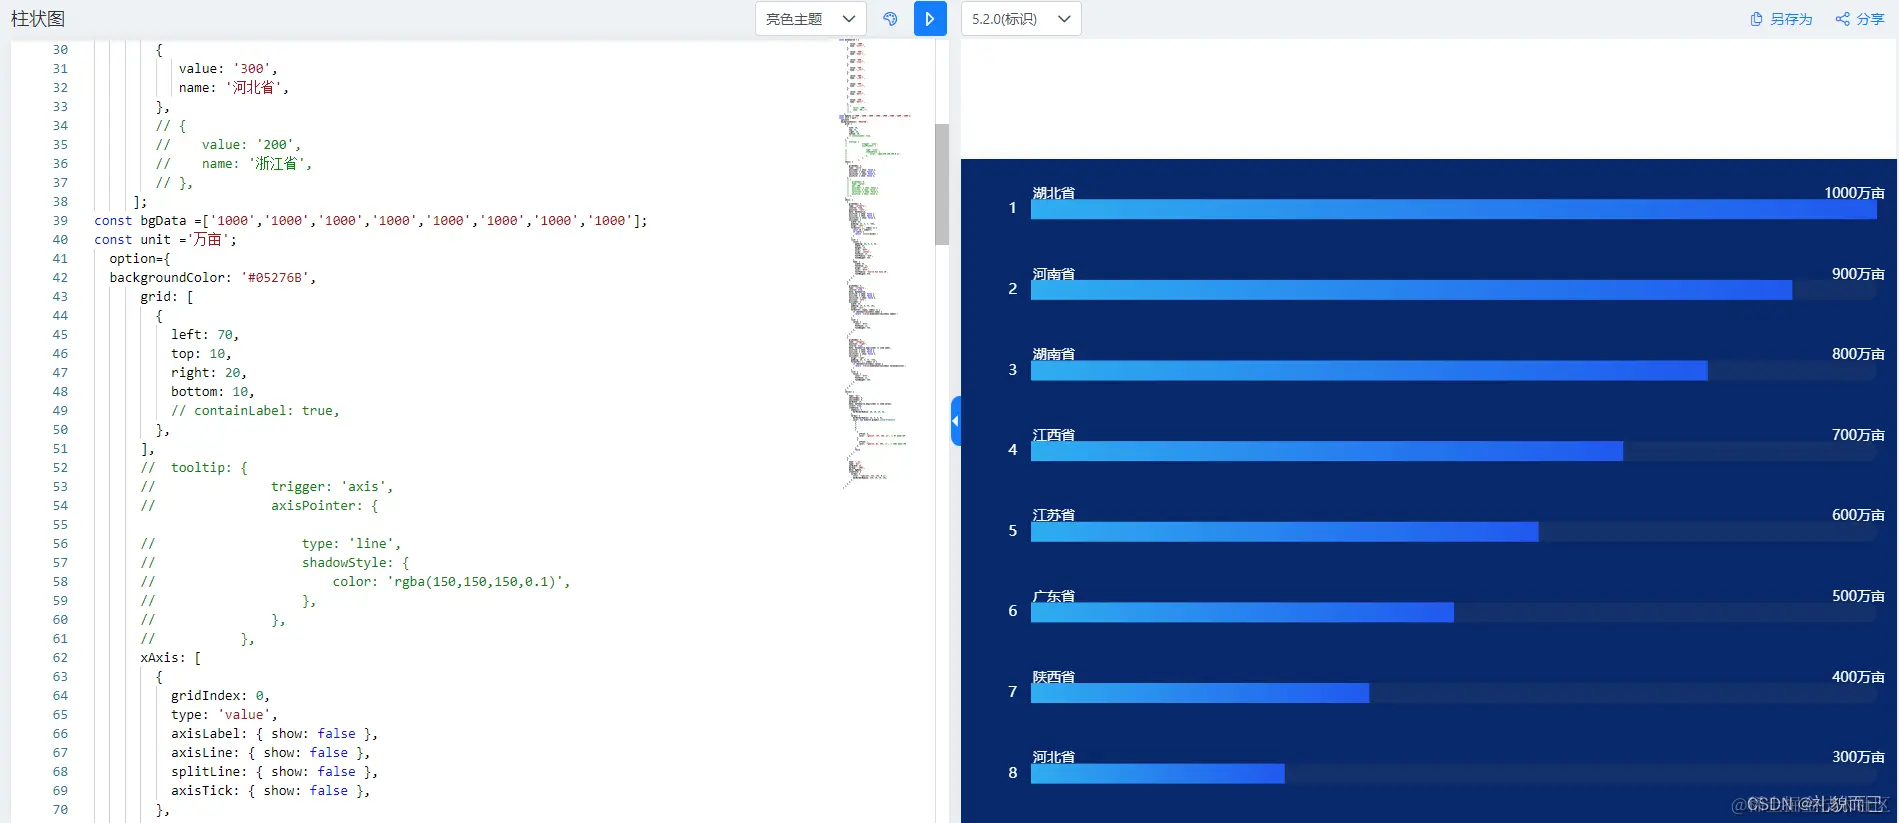Click the '// tooltip: {' comment line
Viewport: 1899px width, 823px height.
click(194, 468)
